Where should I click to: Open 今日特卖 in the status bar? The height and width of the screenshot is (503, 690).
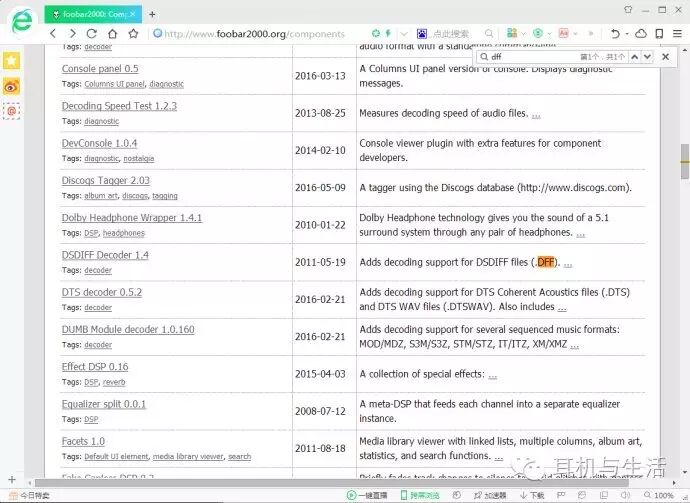click(30, 496)
